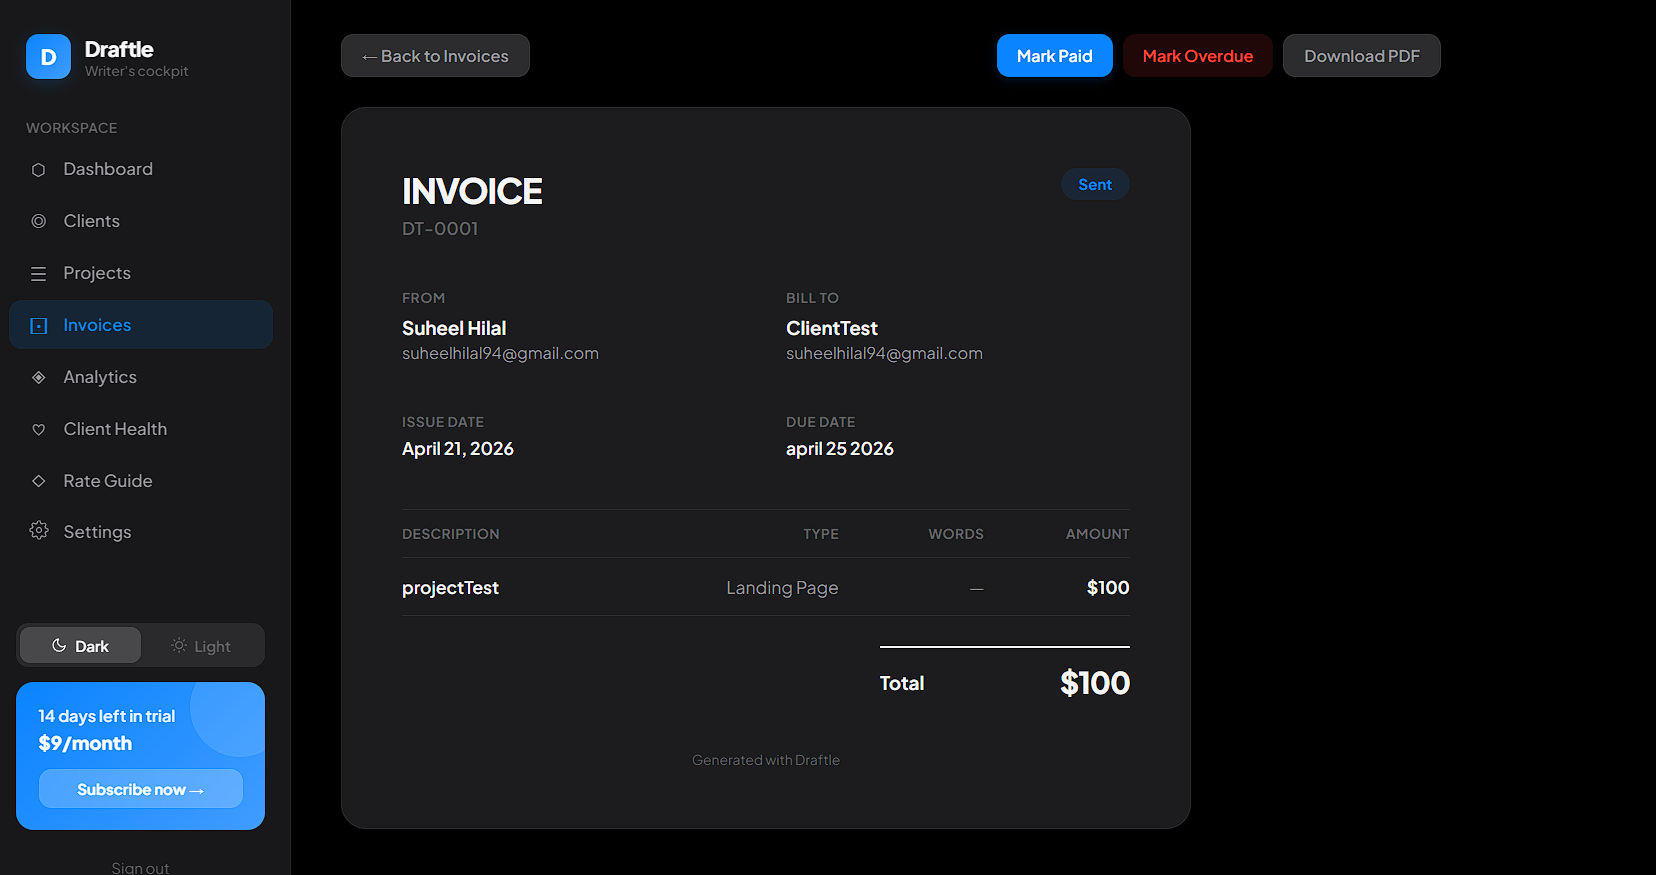Go back to Invoices list
Image resolution: width=1656 pixels, height=875 pixels.
[x=435, y=56]
